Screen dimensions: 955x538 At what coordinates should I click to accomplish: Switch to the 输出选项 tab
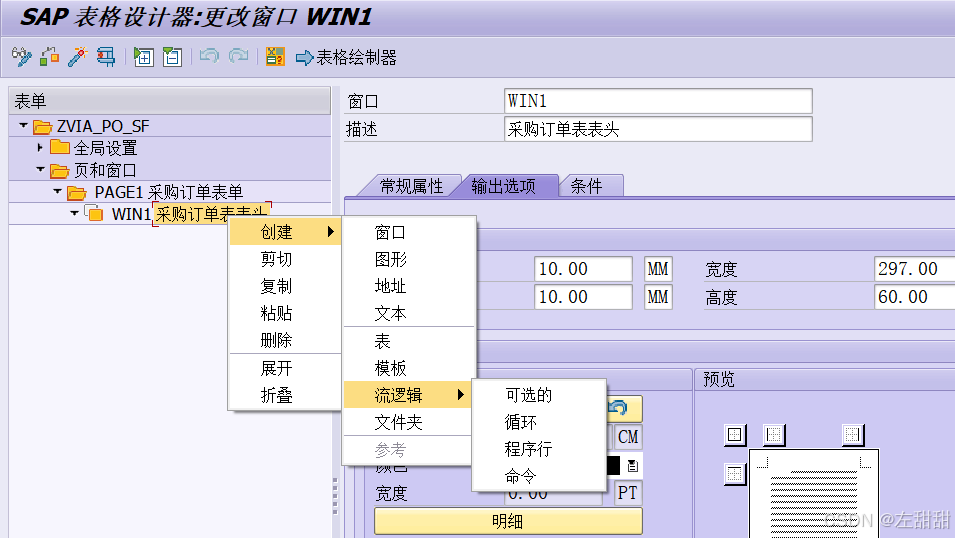click(x=504, y=186)
